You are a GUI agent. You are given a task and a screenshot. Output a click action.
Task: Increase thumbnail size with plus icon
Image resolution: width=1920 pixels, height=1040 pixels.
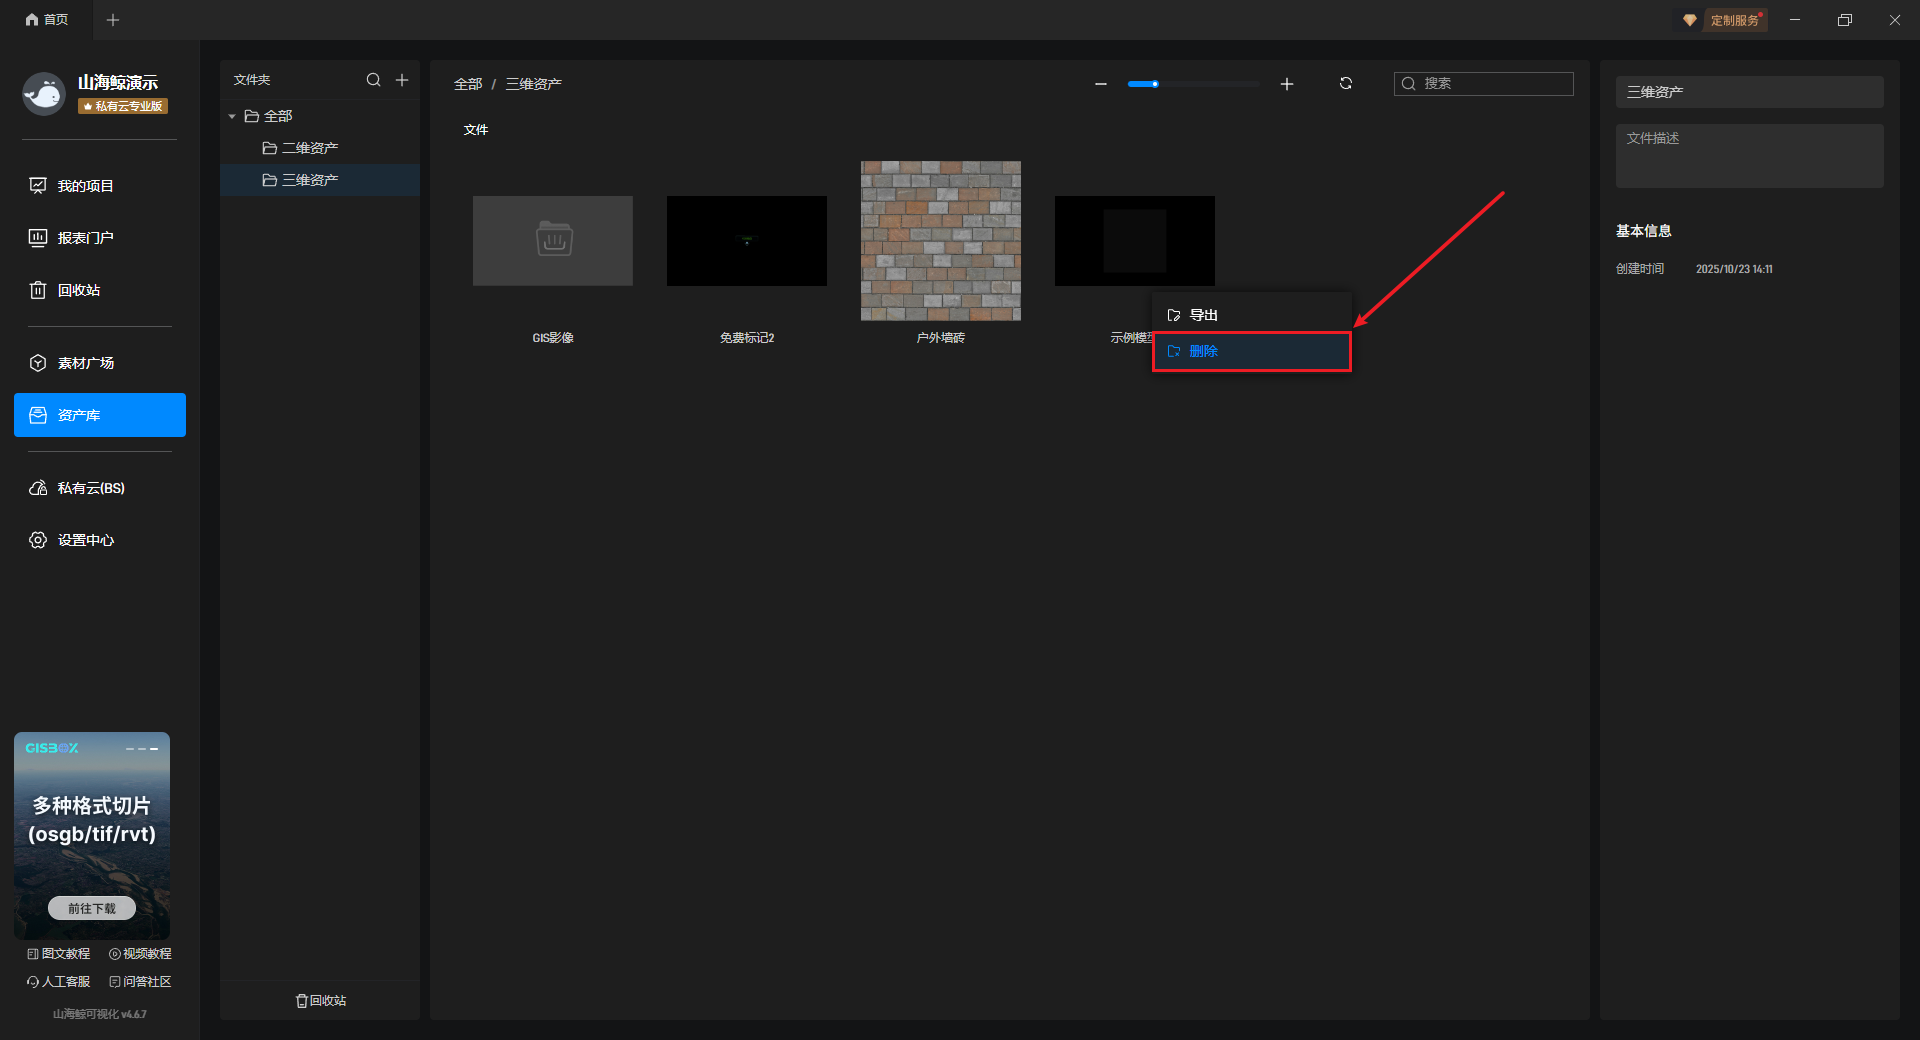pos(1287,84)
